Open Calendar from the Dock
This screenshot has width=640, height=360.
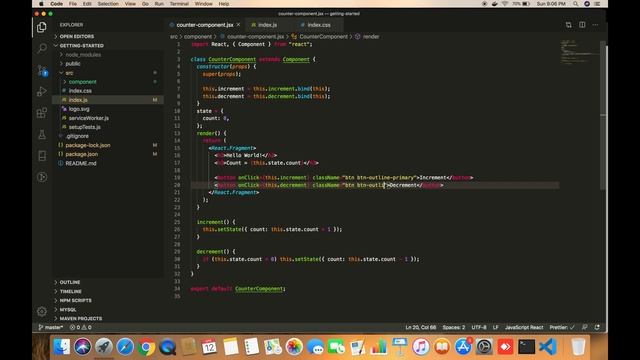209,347
